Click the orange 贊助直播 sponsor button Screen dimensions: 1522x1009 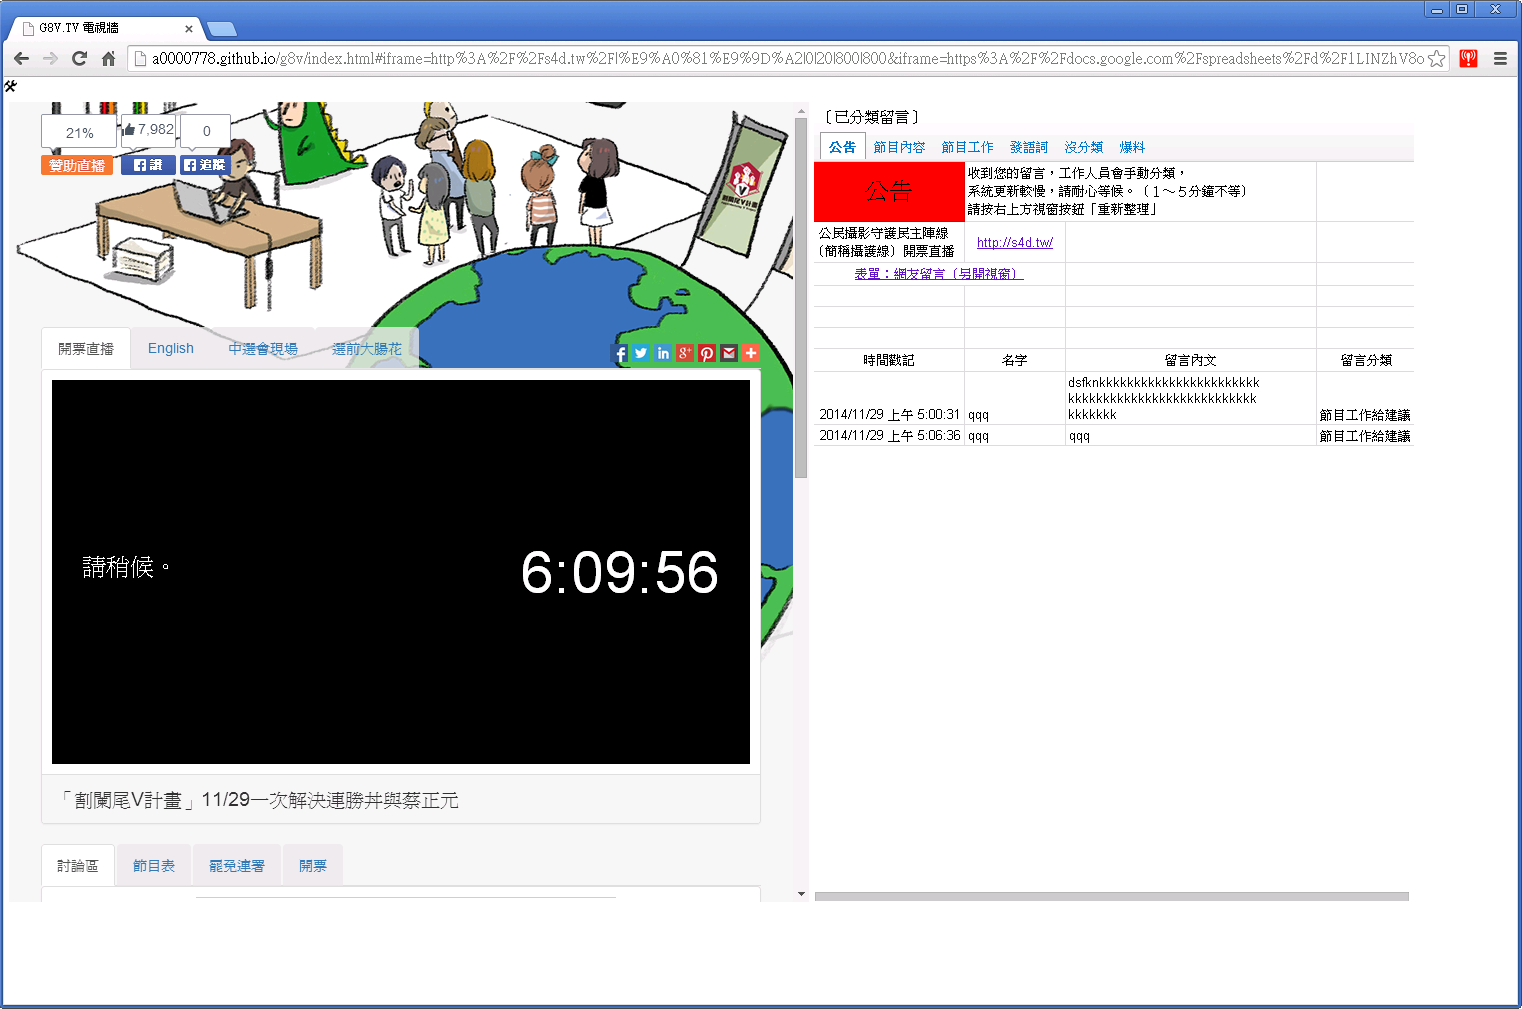[77, 165]
